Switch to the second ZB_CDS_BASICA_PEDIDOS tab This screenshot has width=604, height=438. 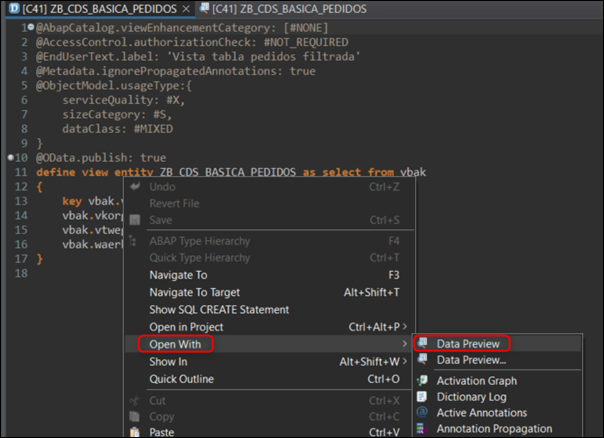point(283,8)
